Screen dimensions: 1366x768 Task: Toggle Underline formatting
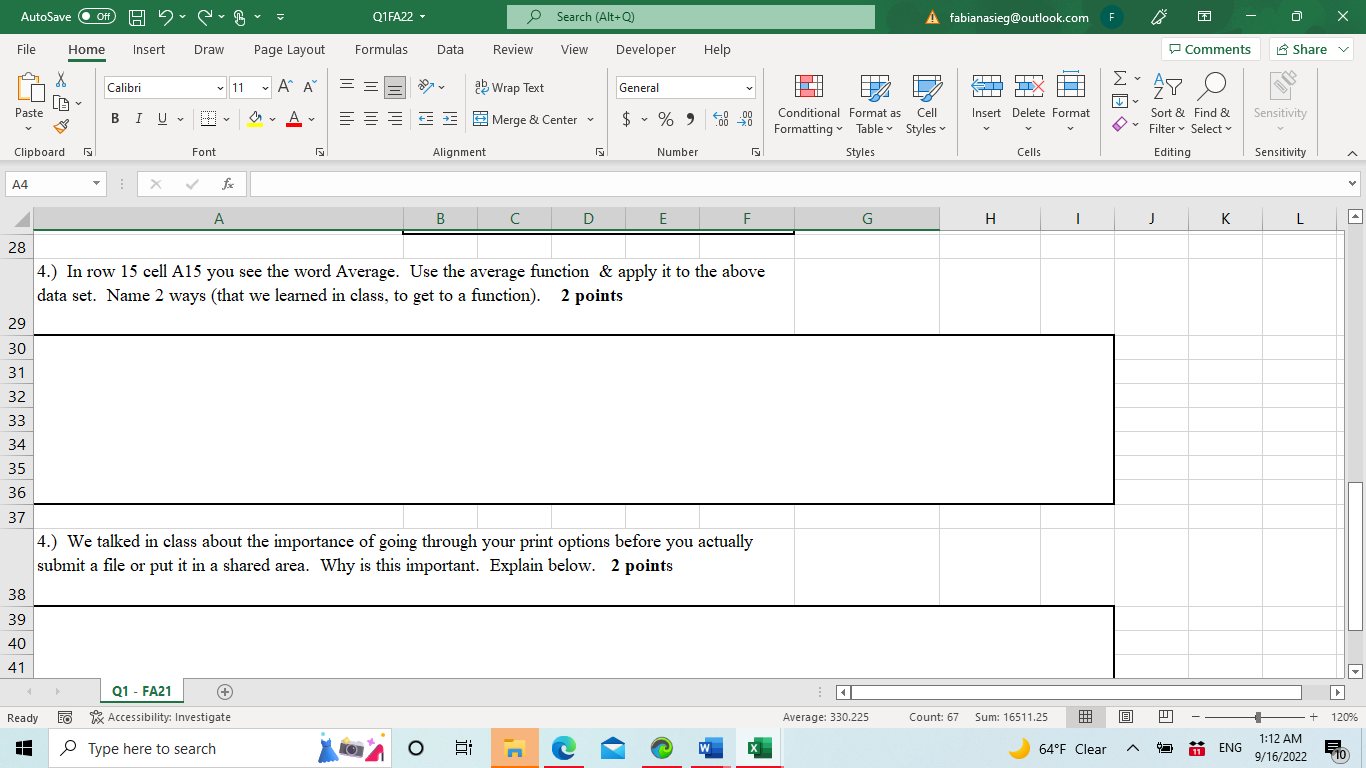[160, 119]
